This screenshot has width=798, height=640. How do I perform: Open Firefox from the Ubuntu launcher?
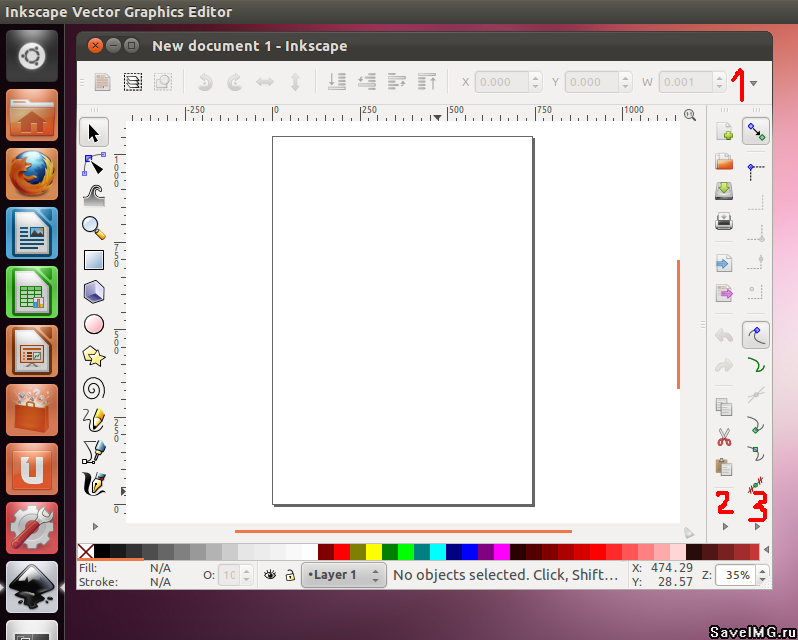(x=32, y=174)
